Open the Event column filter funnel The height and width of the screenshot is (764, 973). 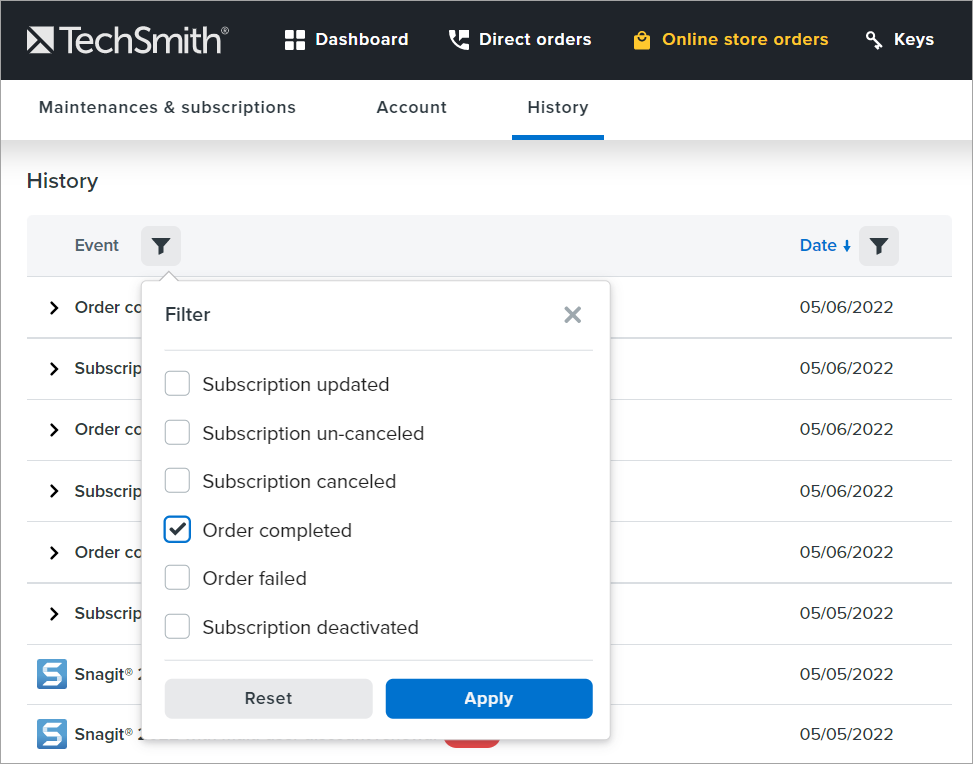[x=160, y=245]
